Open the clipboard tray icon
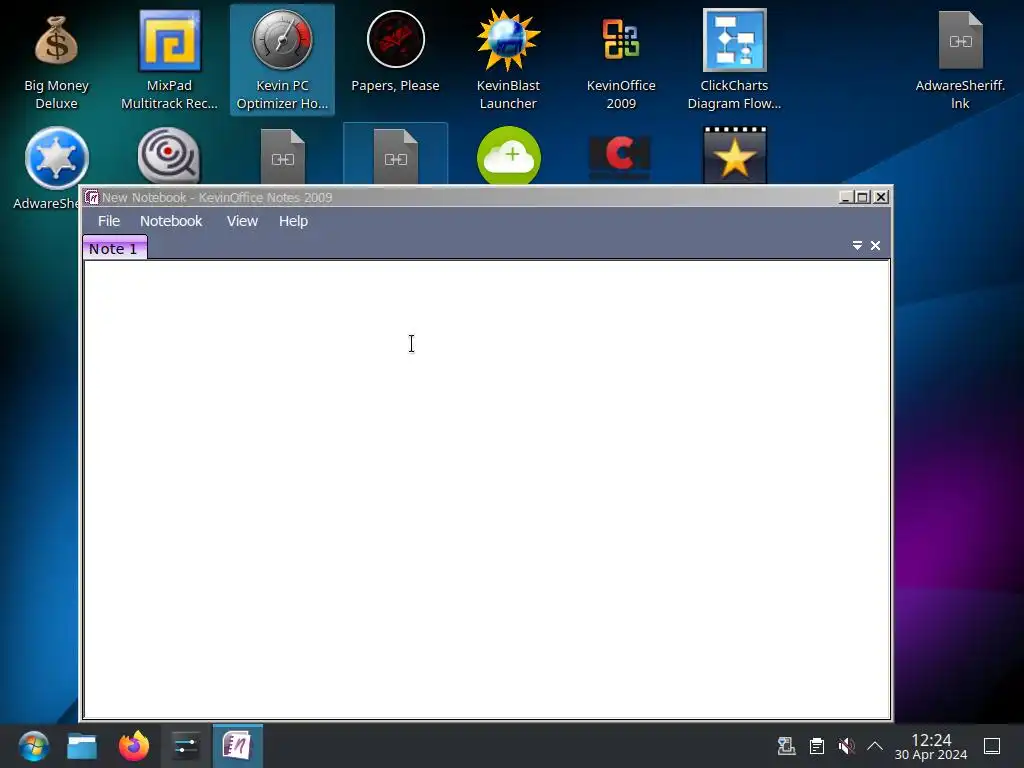The image size is (1024, 768). tap(816, 746)
